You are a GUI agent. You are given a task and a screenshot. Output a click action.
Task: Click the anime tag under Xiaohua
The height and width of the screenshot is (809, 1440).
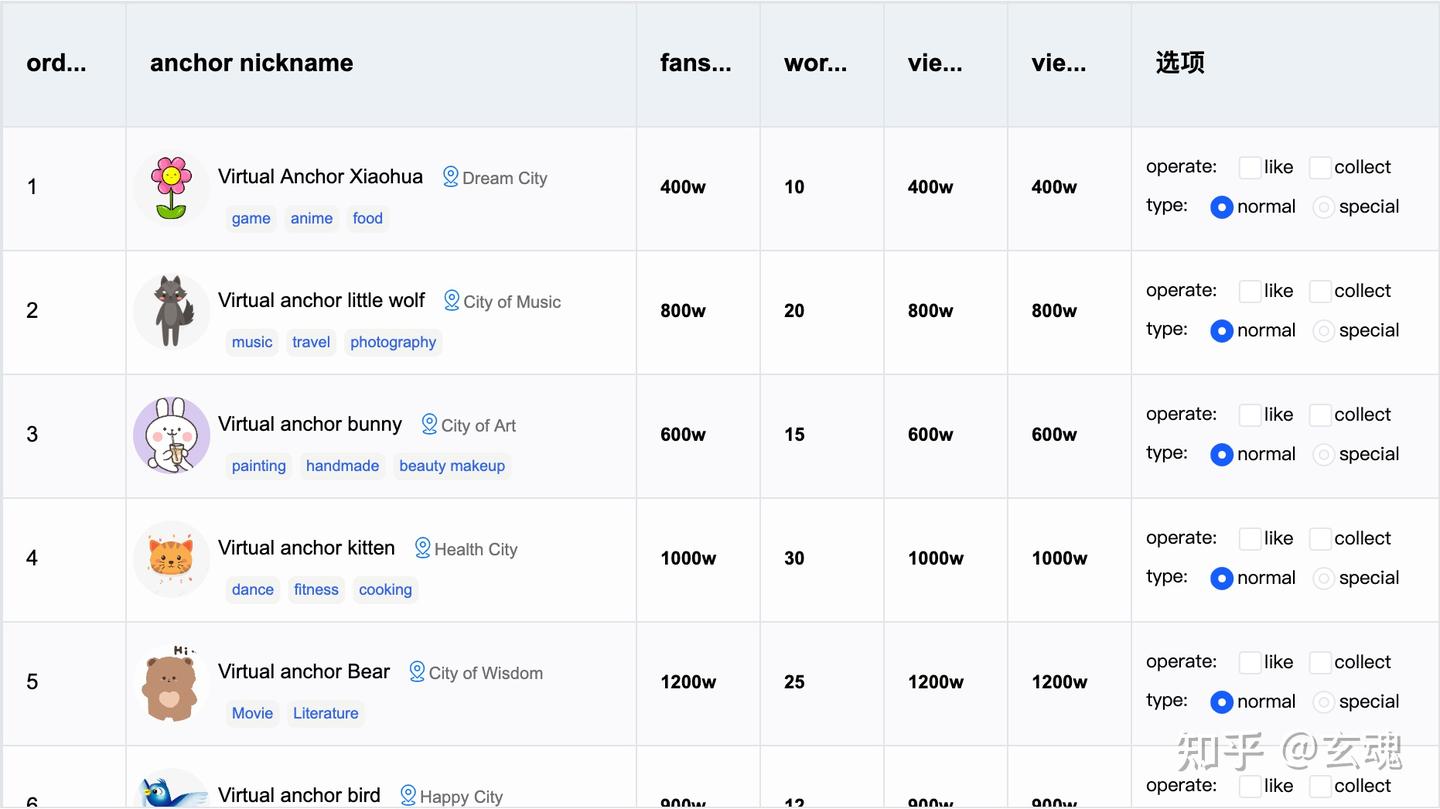pos(311,218)
